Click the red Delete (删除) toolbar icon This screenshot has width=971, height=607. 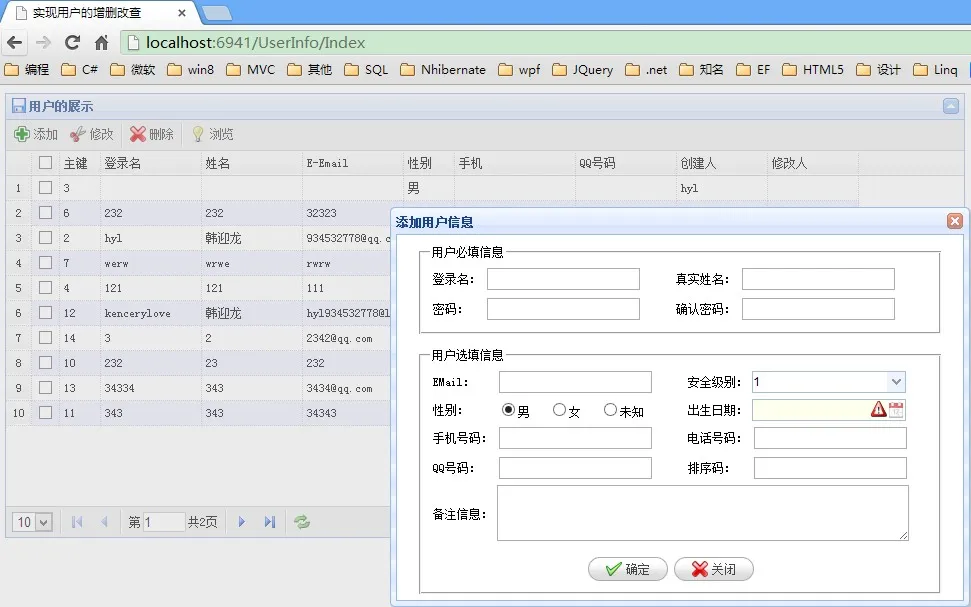click(x=138, y=134)
